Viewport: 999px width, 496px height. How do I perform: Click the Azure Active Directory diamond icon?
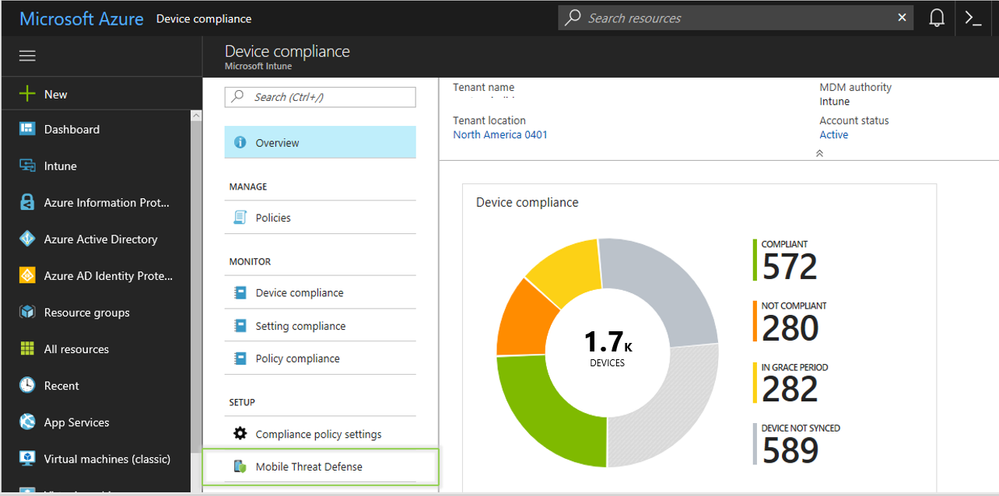click(27, 239)
